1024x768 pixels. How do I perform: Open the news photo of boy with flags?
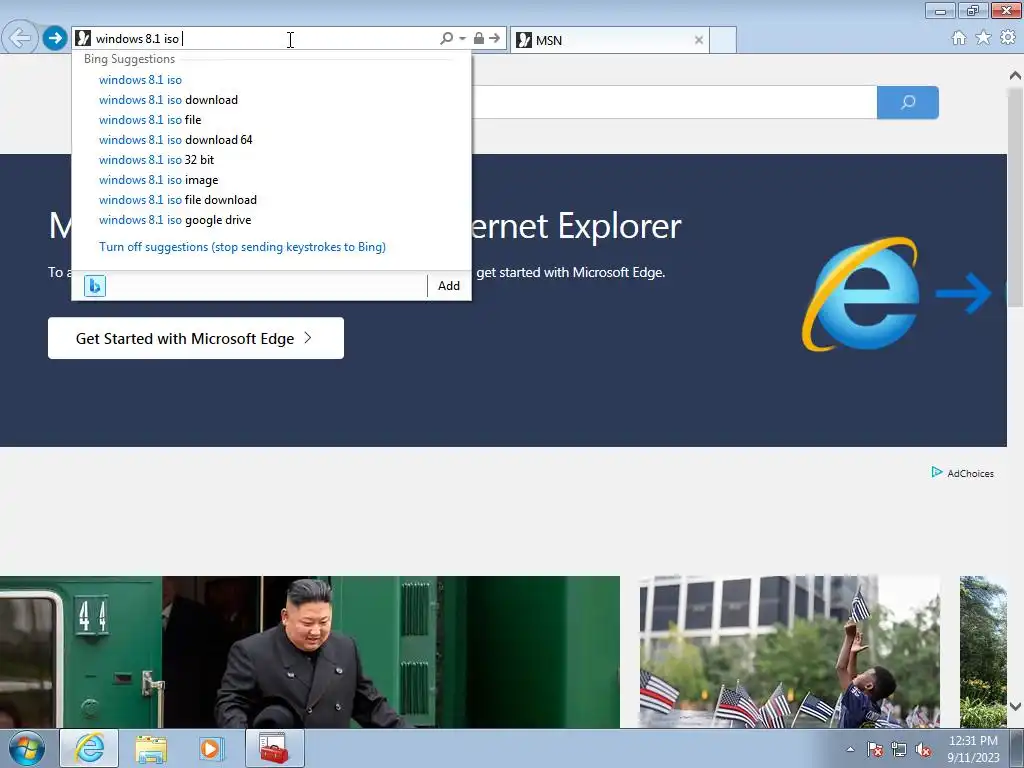(790, 652)
